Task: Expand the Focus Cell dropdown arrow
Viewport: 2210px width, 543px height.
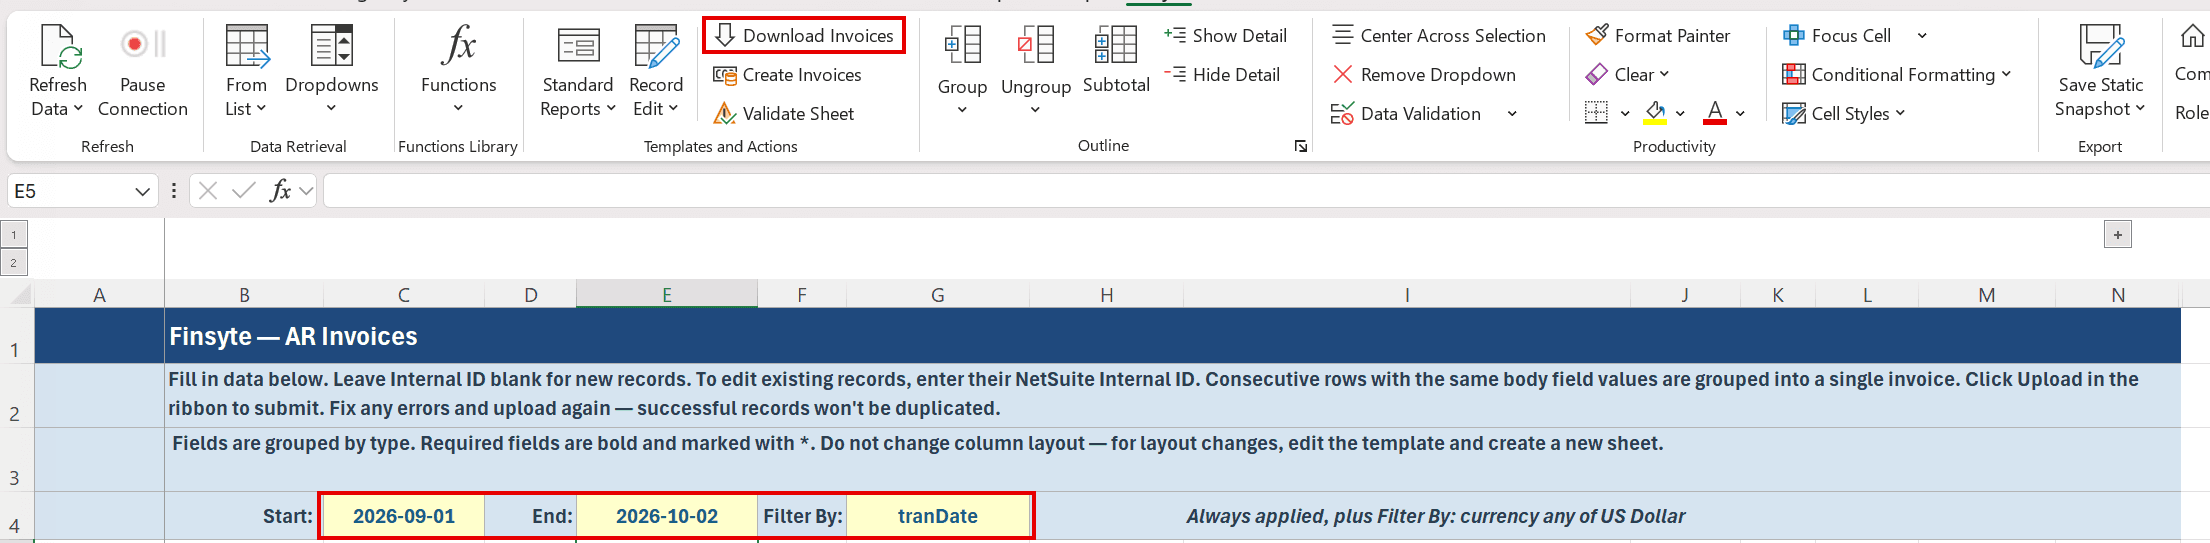Action: tap(1922, 36)
